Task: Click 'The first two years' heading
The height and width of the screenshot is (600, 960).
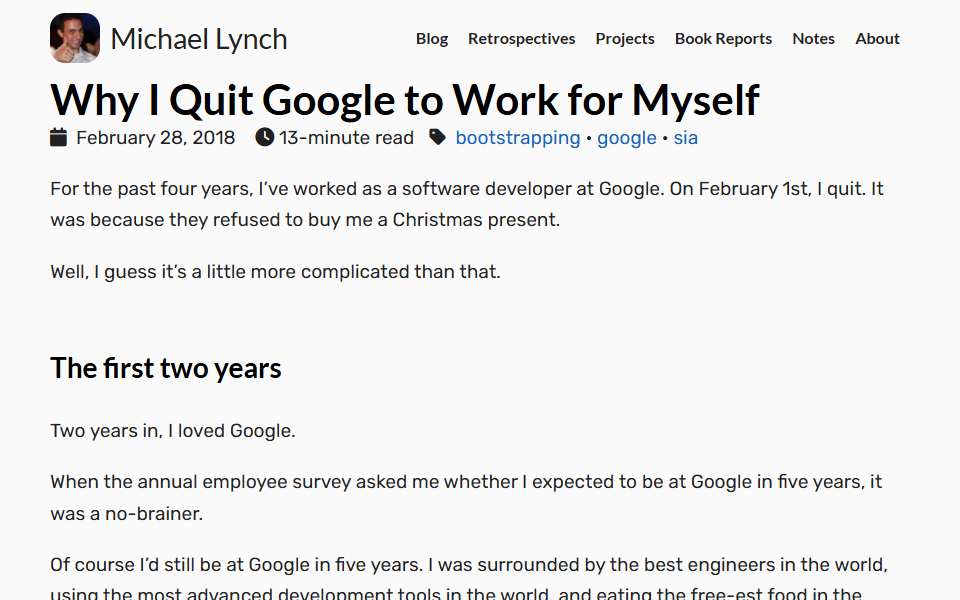Action: coord(166,368)
